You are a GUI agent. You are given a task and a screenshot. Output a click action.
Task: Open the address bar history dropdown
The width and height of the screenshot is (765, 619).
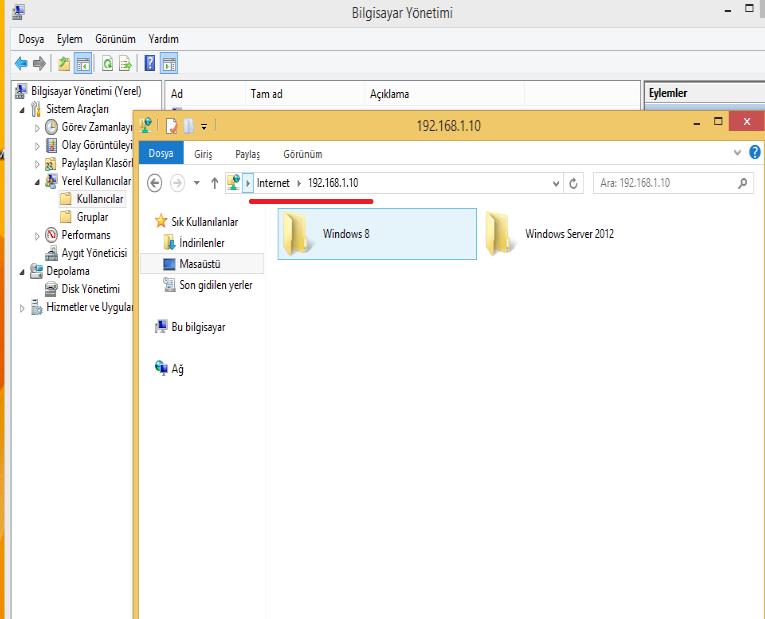tap(556, 184)
